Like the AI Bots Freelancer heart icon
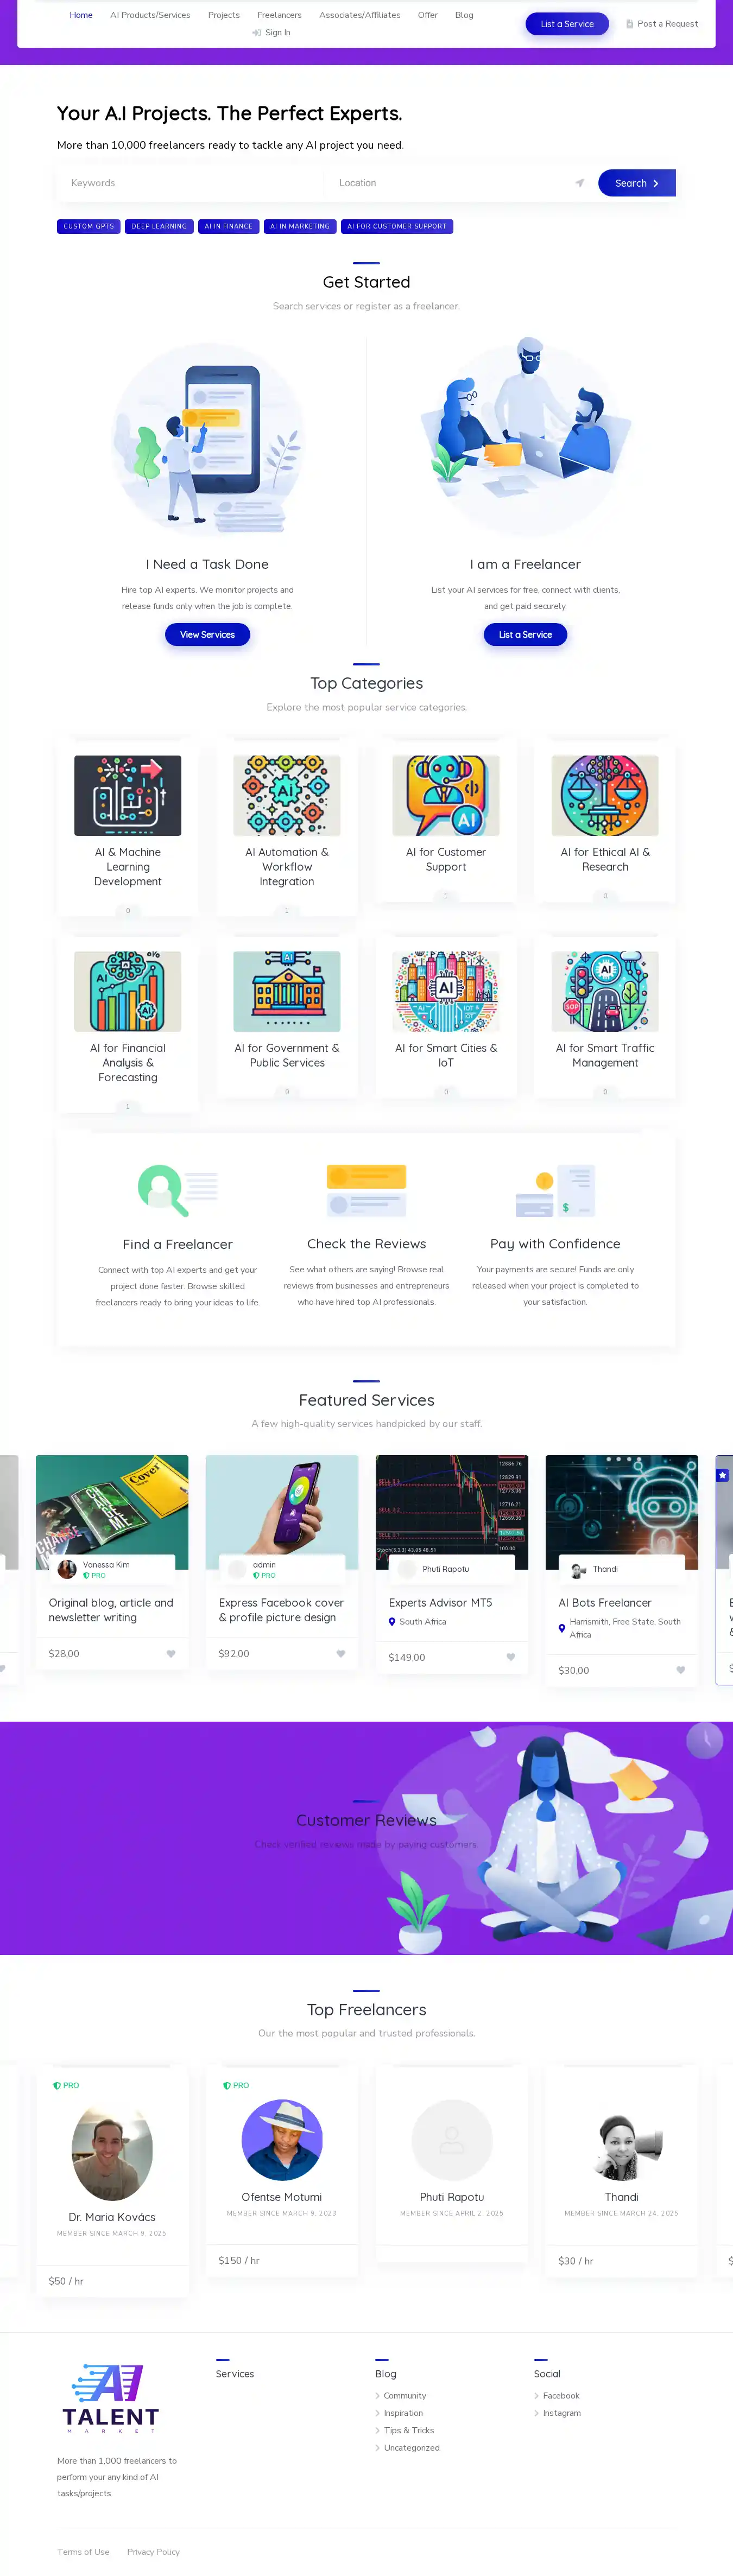The width and height of the screenshot is (733, 2576). [681, 1670]
